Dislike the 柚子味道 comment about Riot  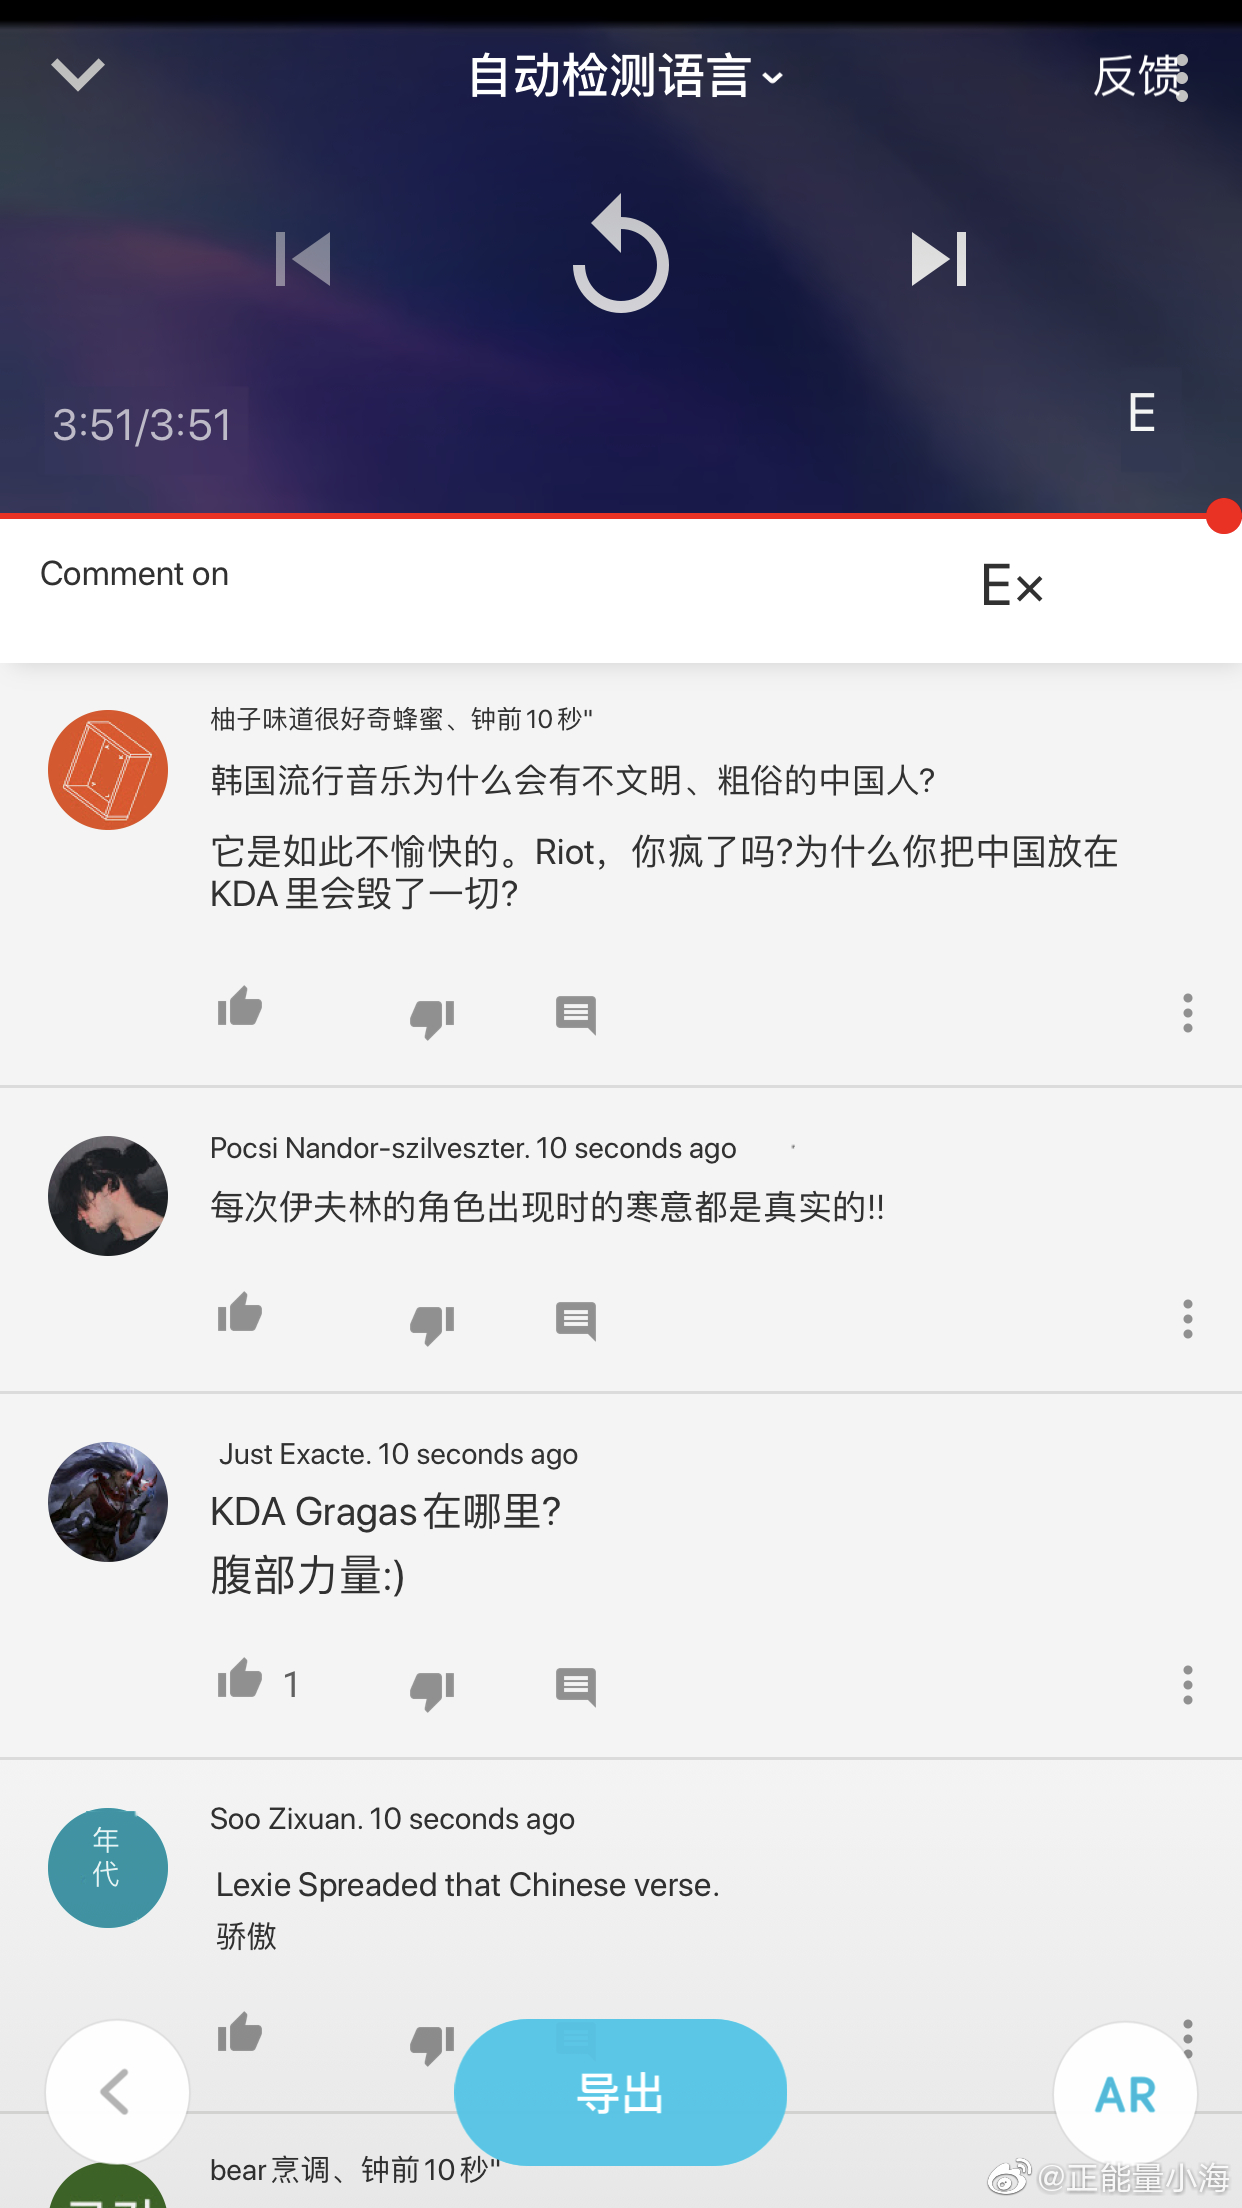(432, 1018)
